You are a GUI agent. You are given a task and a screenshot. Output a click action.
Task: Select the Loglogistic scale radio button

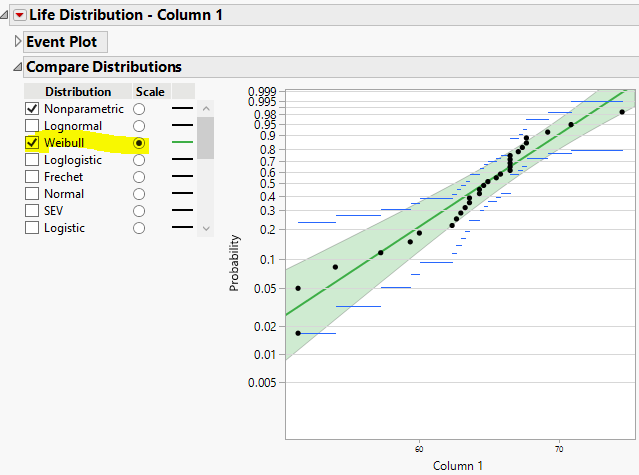click(139, 160)
